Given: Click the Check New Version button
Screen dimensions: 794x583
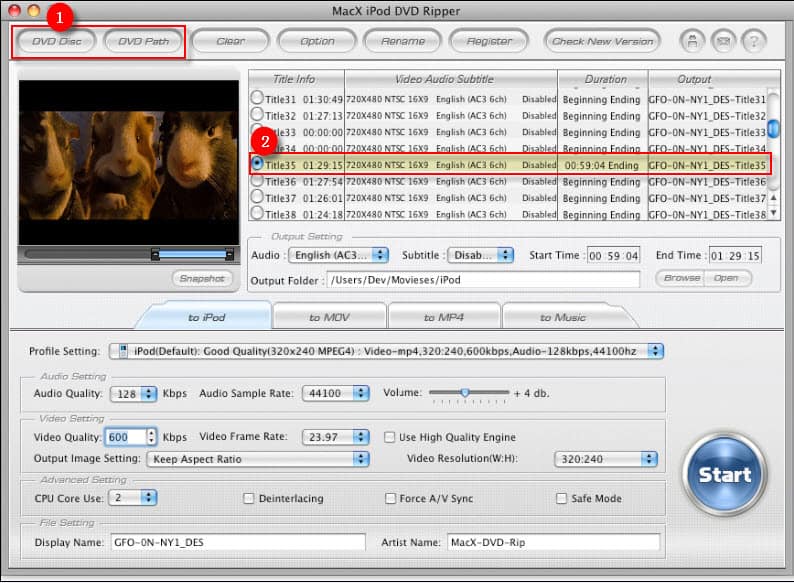Looking at the screenshot, I should 603,42.
